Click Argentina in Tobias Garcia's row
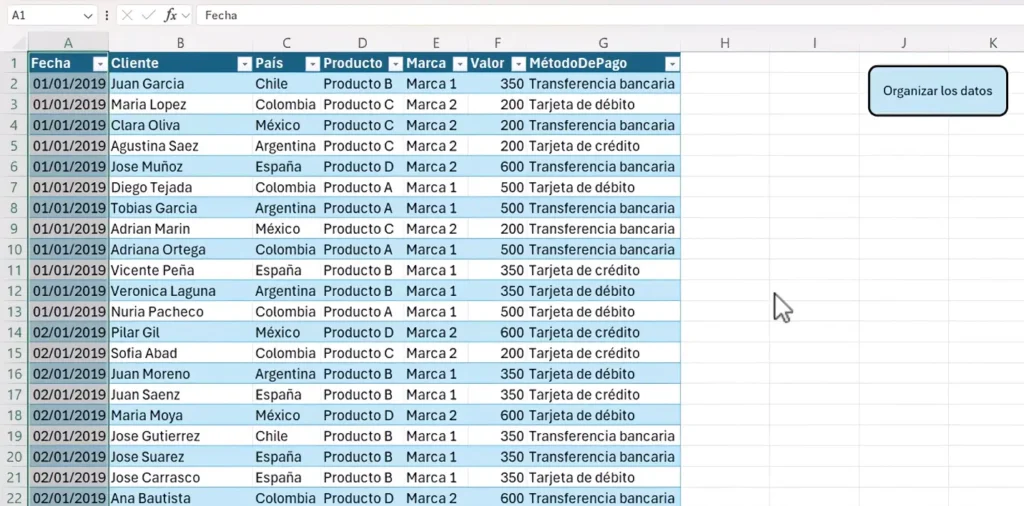 [x=287, y=208]
